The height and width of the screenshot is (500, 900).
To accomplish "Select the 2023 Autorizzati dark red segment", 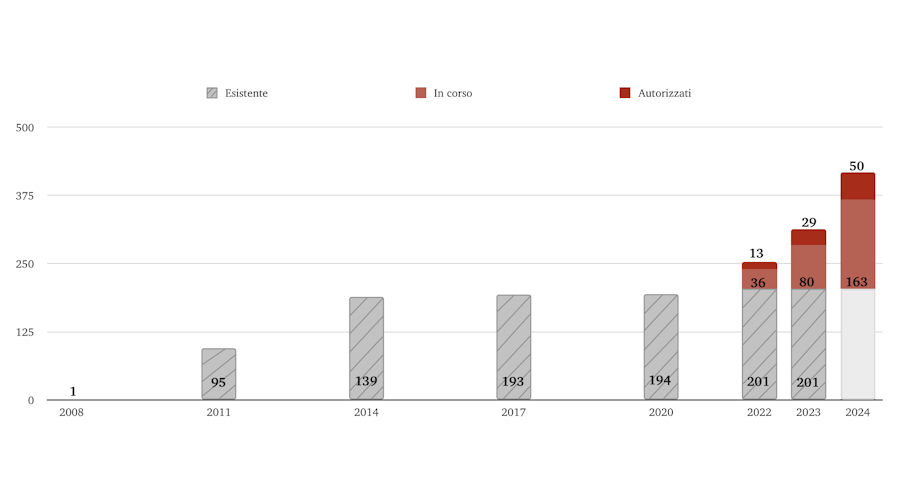I will (808, 237).
